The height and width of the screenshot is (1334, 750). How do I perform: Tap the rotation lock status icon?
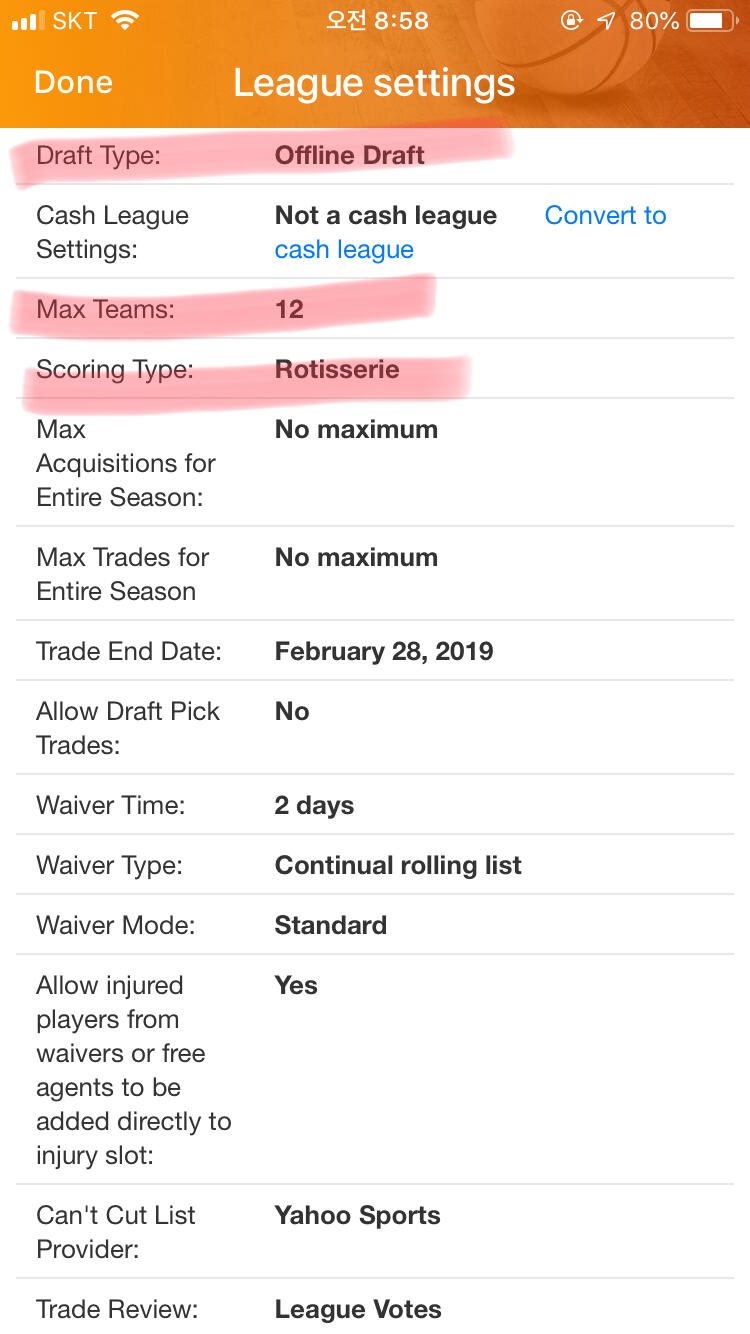(571, 21)
